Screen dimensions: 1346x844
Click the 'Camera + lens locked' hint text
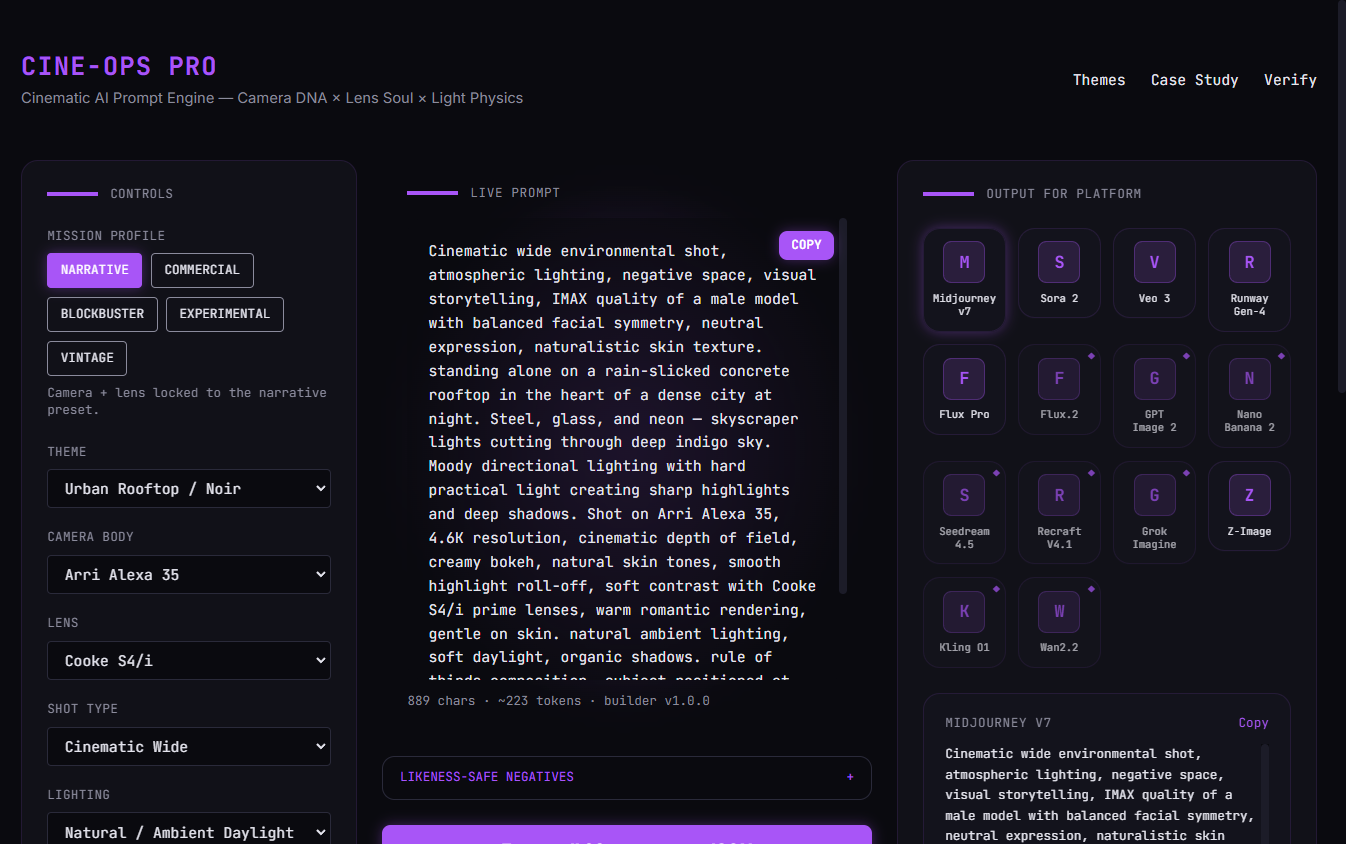(x=187, y=401)
